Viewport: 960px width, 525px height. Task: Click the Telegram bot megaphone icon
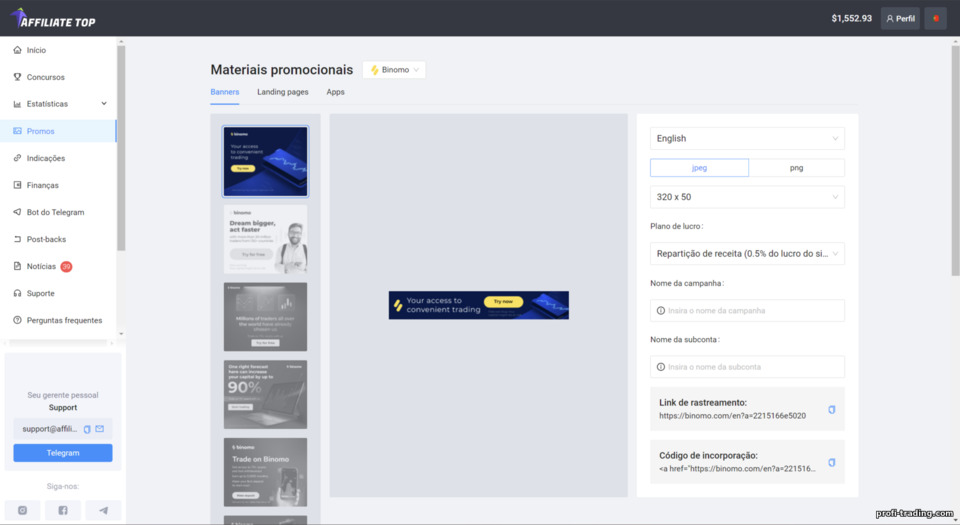[17, 212]
